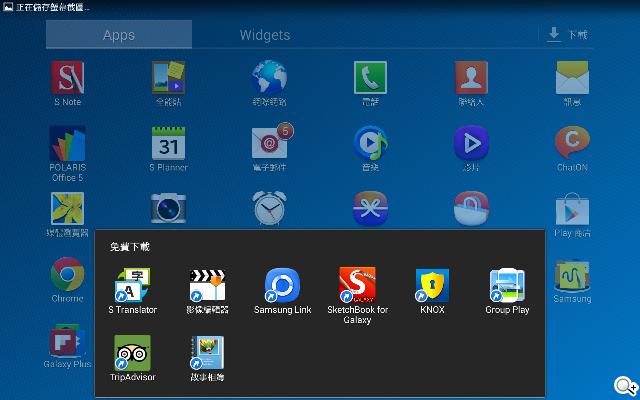The height and width of the screenshot is (400, 640).
Task: Open the Play Store app
Action: click(x=572, y=209)
